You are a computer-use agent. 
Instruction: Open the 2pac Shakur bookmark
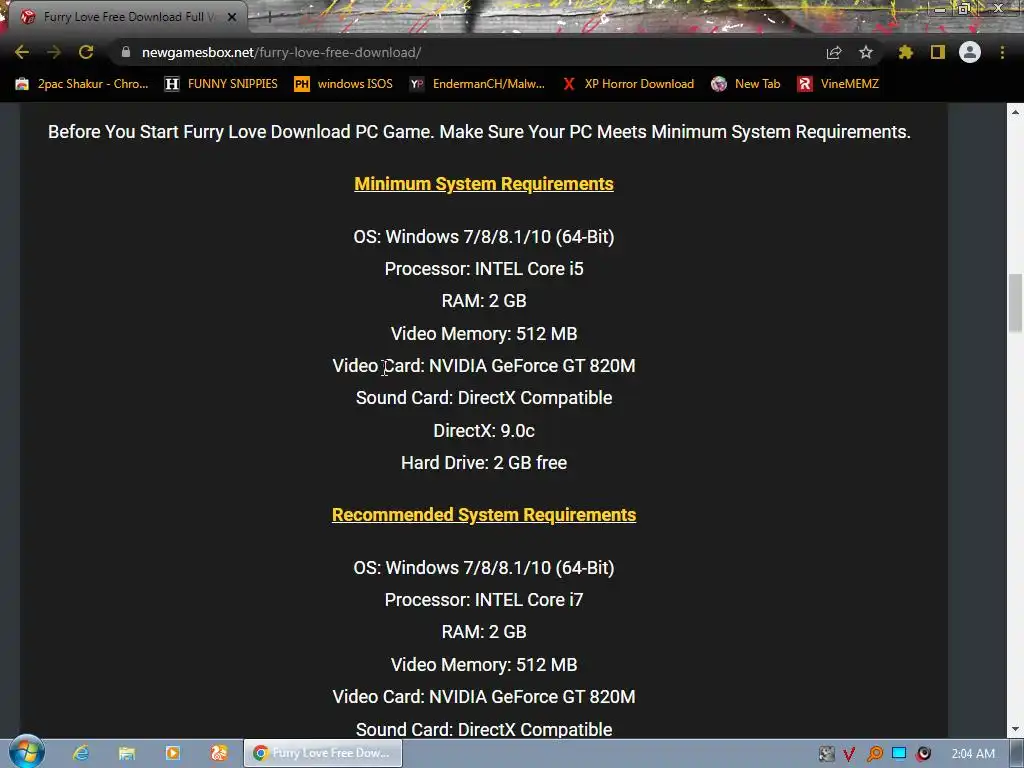[x=82, y=84]
